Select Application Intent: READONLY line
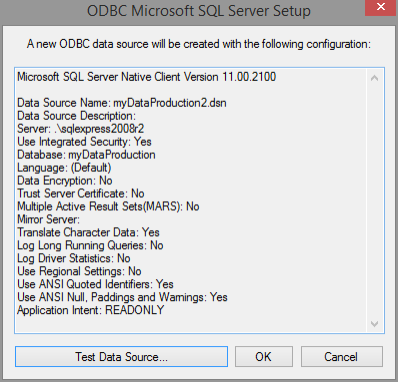 (x=91, y=310)
